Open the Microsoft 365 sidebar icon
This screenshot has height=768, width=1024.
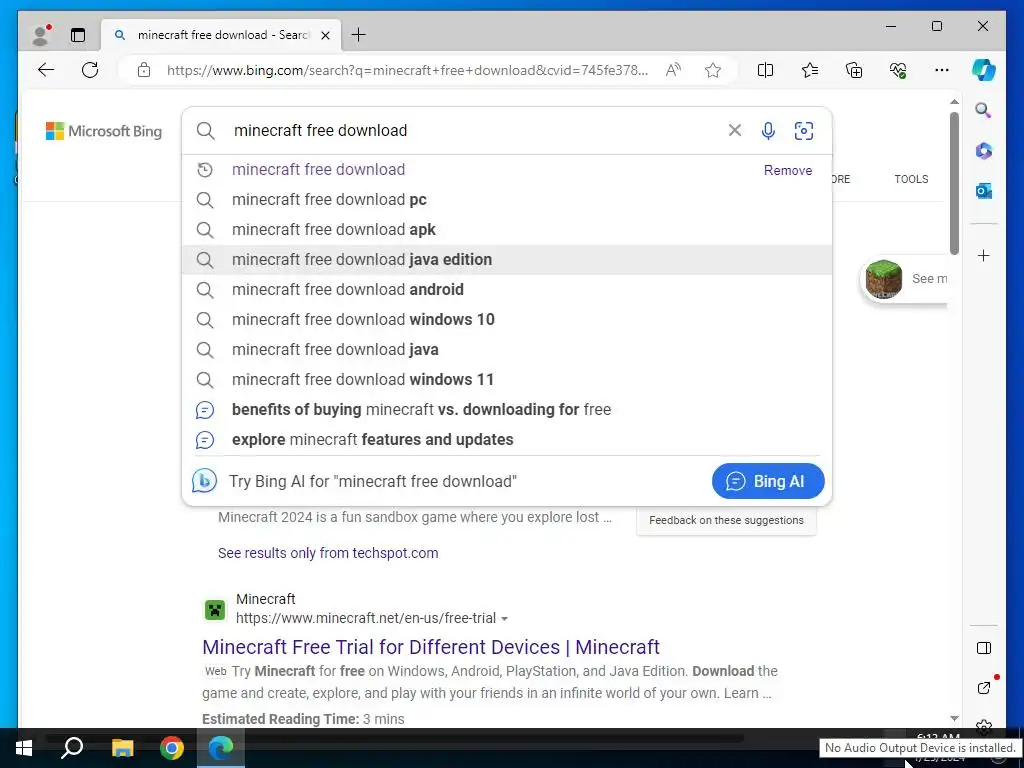click(x=984, y=151)
